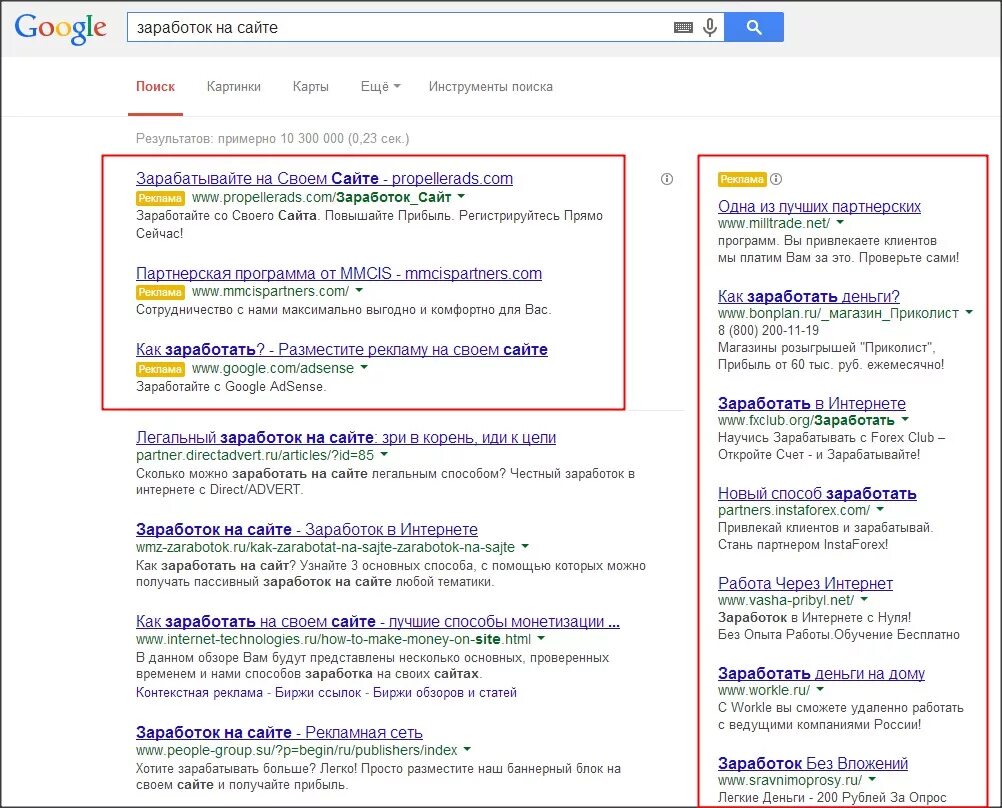Open 'Заработать деньги на дому' side ad
The width and height of the screenshot is (1002, 808).
(x=821, y=674)
